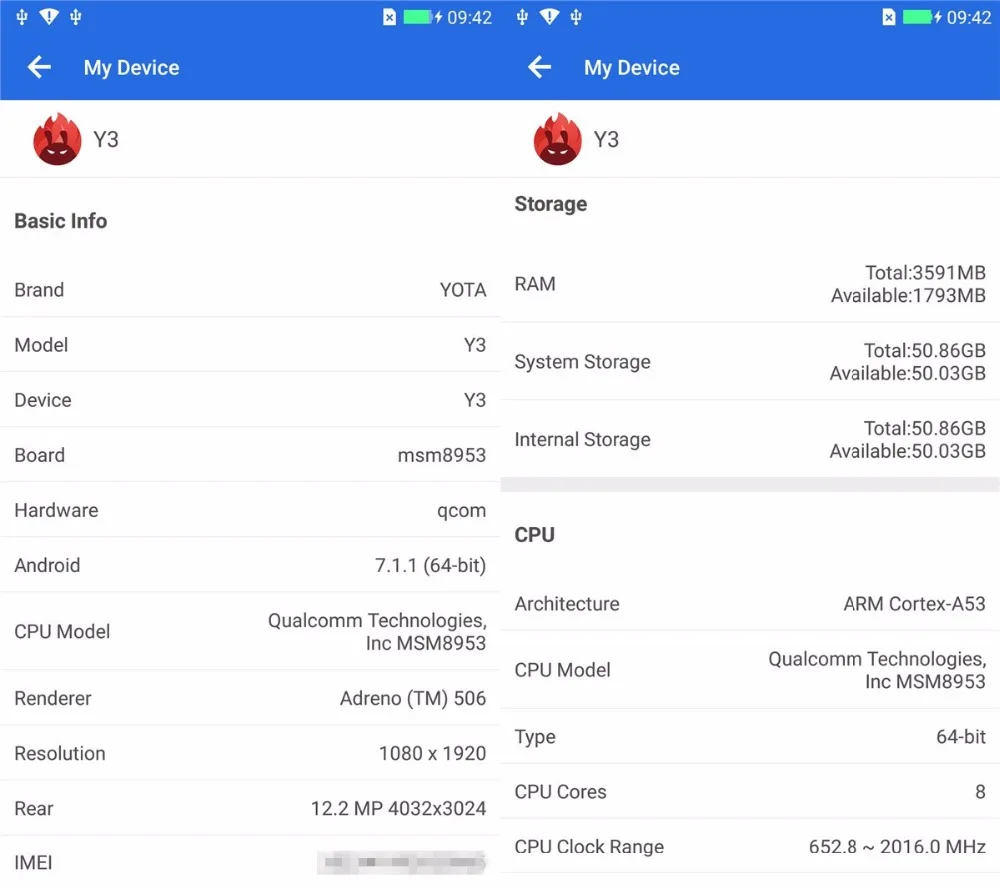Select the Type value 64-bit
This screenshot has height=888, width=1000.
click(961, 737)
